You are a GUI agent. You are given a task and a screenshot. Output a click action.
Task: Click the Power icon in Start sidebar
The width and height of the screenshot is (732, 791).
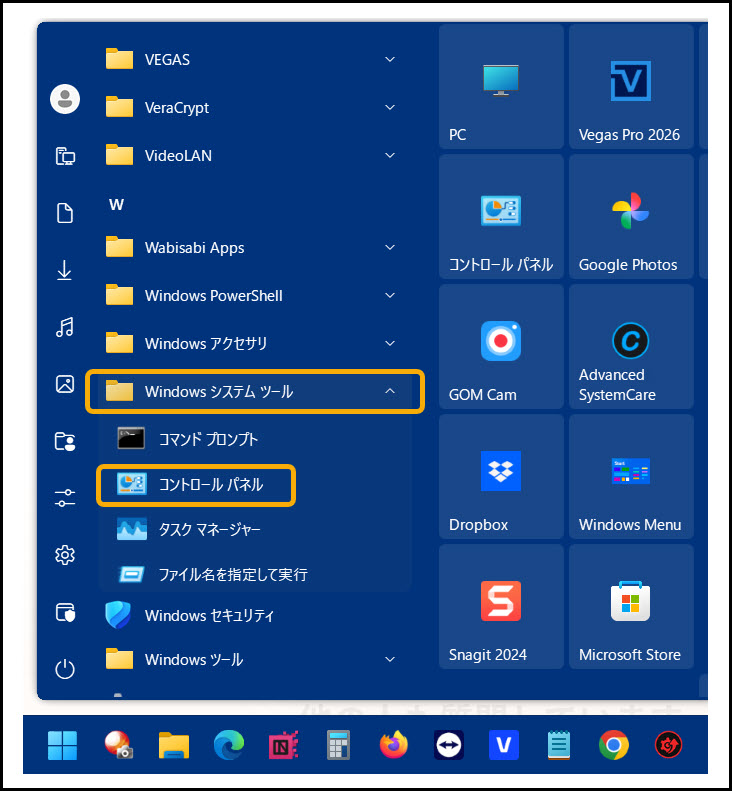coord(65,669)
